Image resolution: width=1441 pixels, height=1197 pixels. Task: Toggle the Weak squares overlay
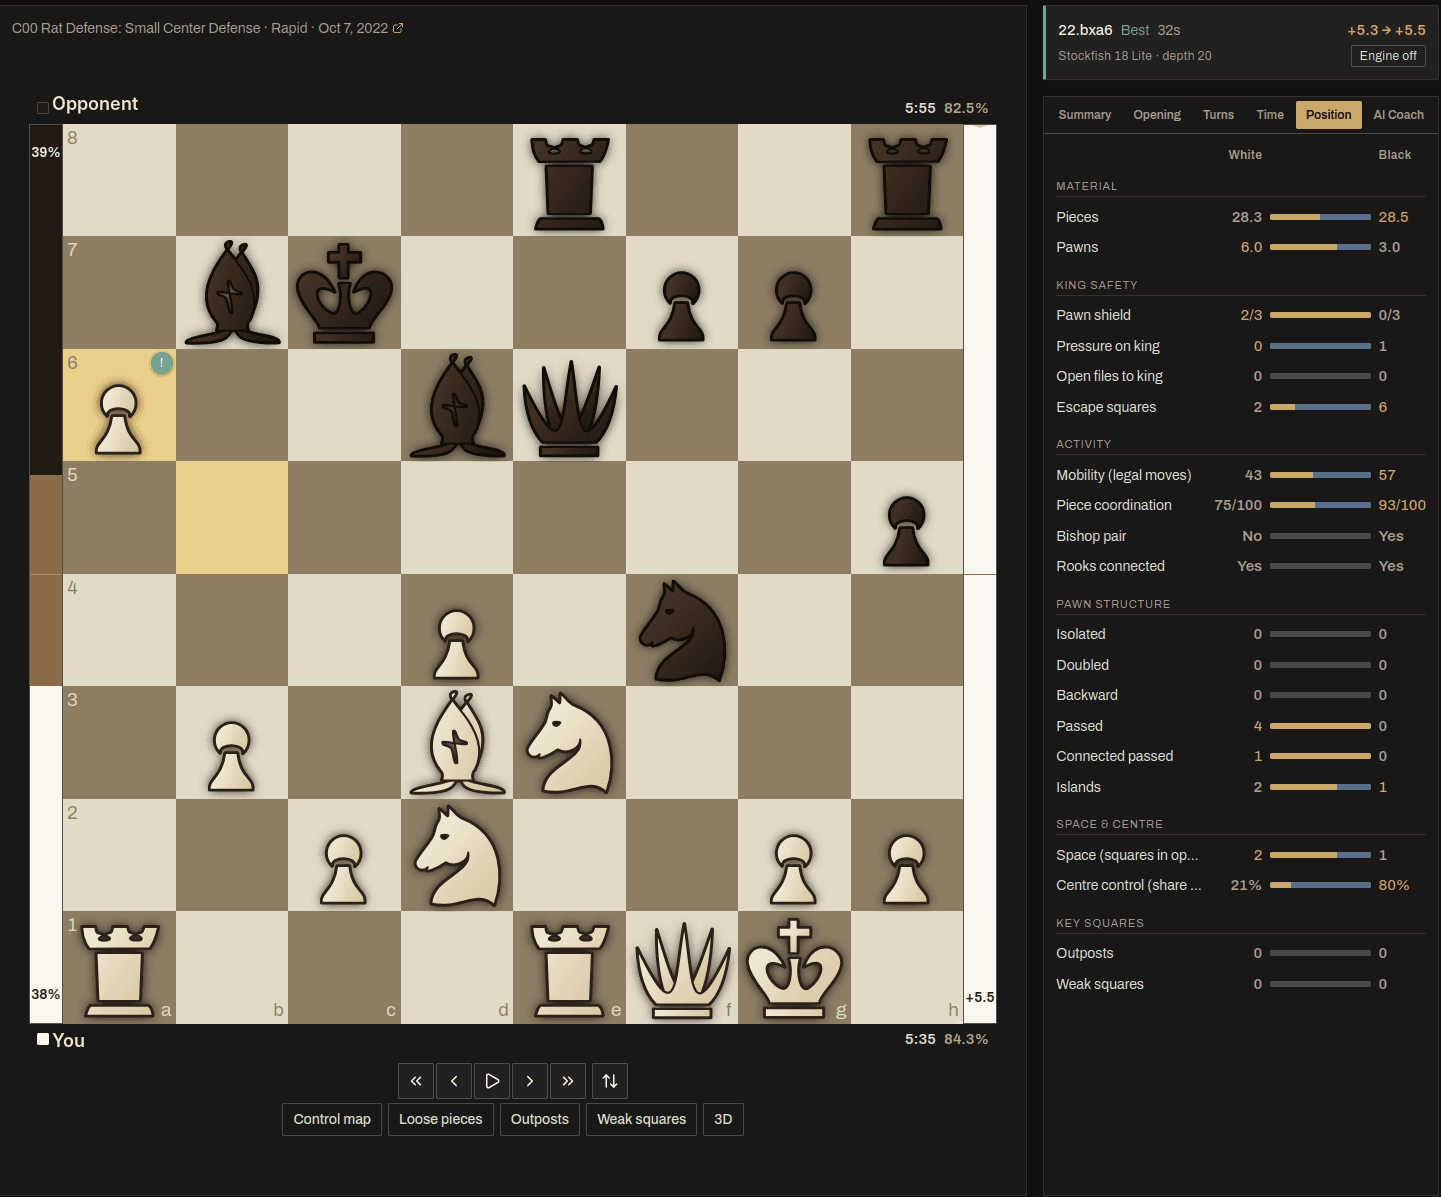(x=642, y=1119)
